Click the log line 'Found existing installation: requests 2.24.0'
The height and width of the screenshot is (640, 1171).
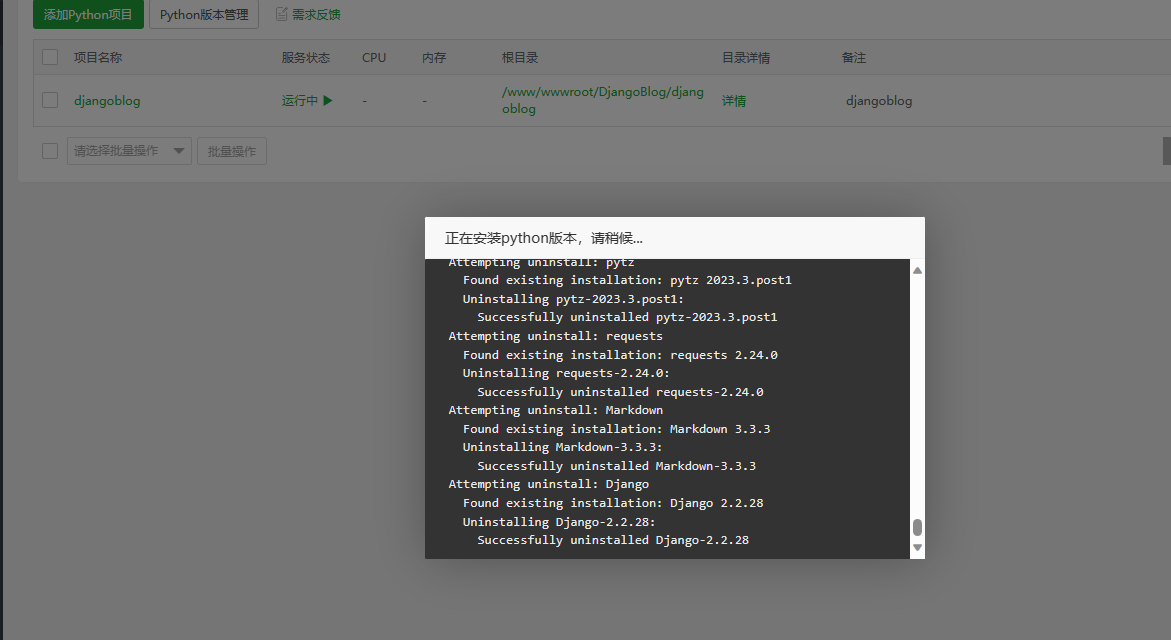click(x=620, y=355)
